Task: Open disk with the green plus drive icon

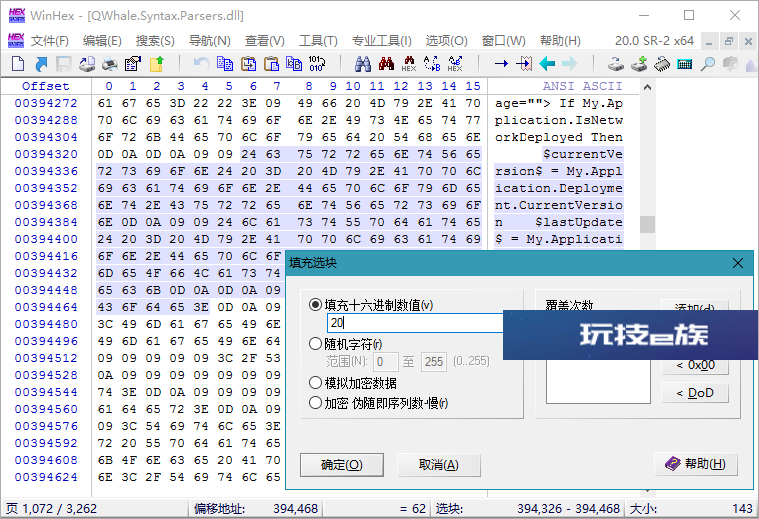Action: (639, 63)
